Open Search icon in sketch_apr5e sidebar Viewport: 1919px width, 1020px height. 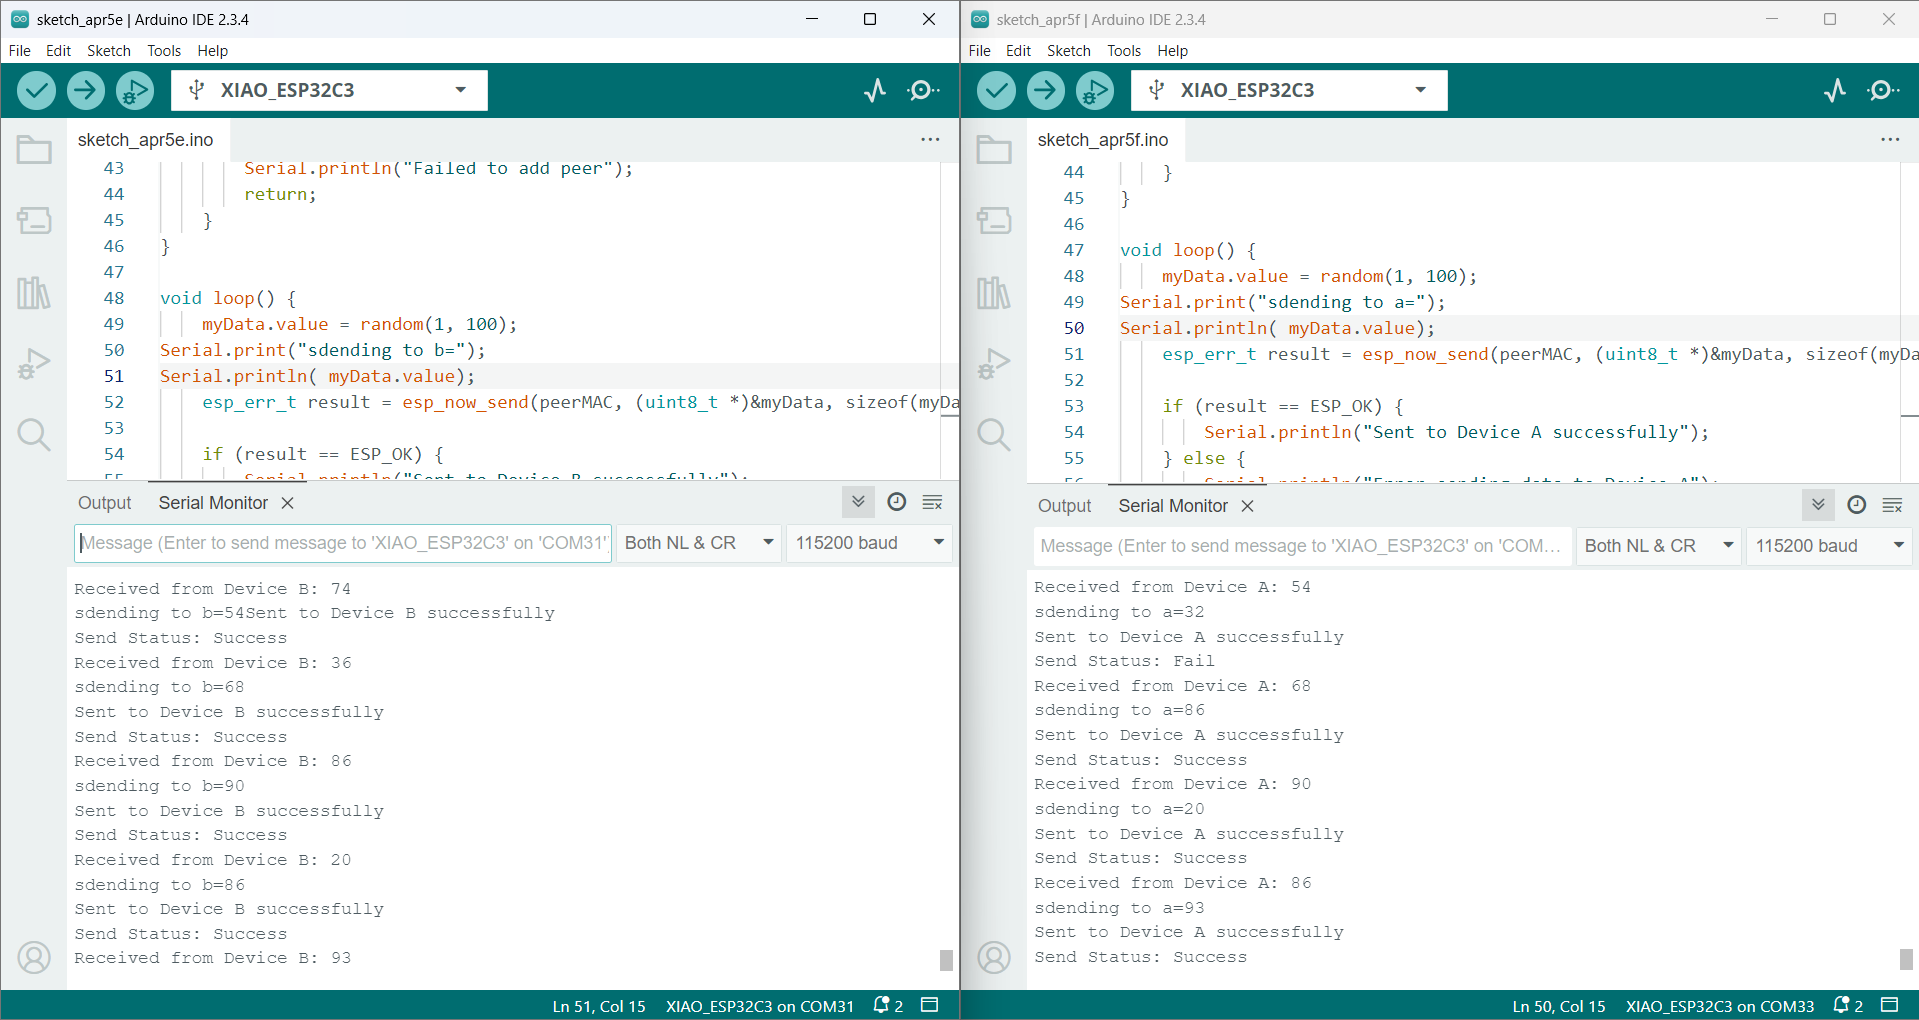[x=34, y=435]
